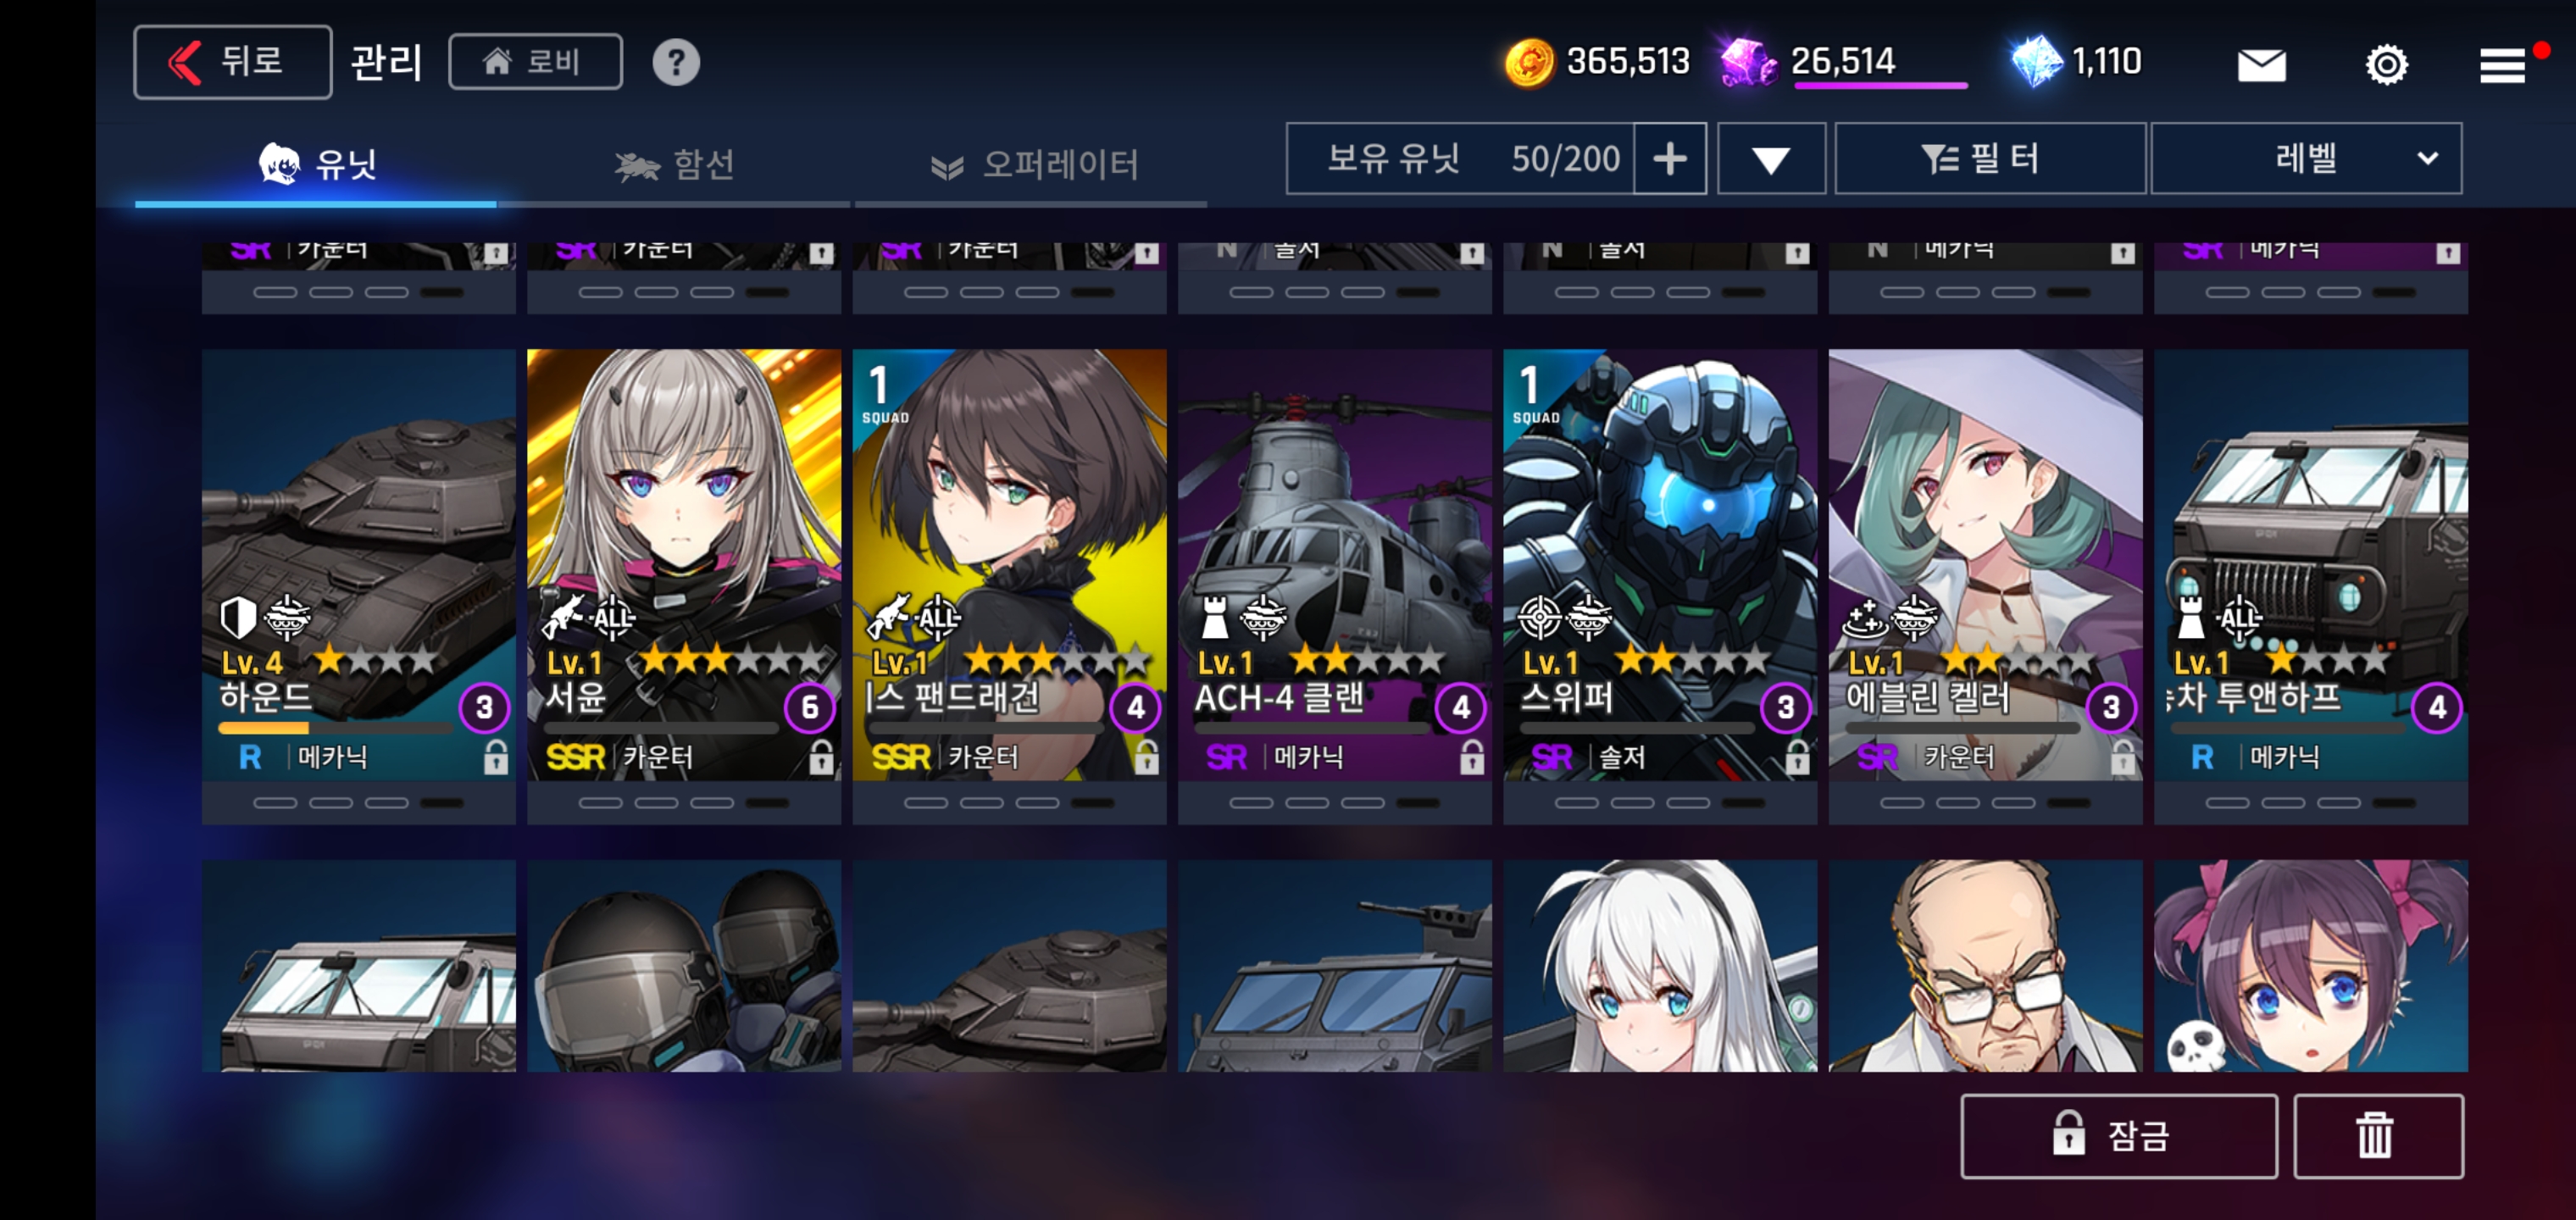The width and height of the screenshot is (2576, 1220).
Task: Click the descending order triangle button
Action: pyautogui.click(x=1771, y=158)
